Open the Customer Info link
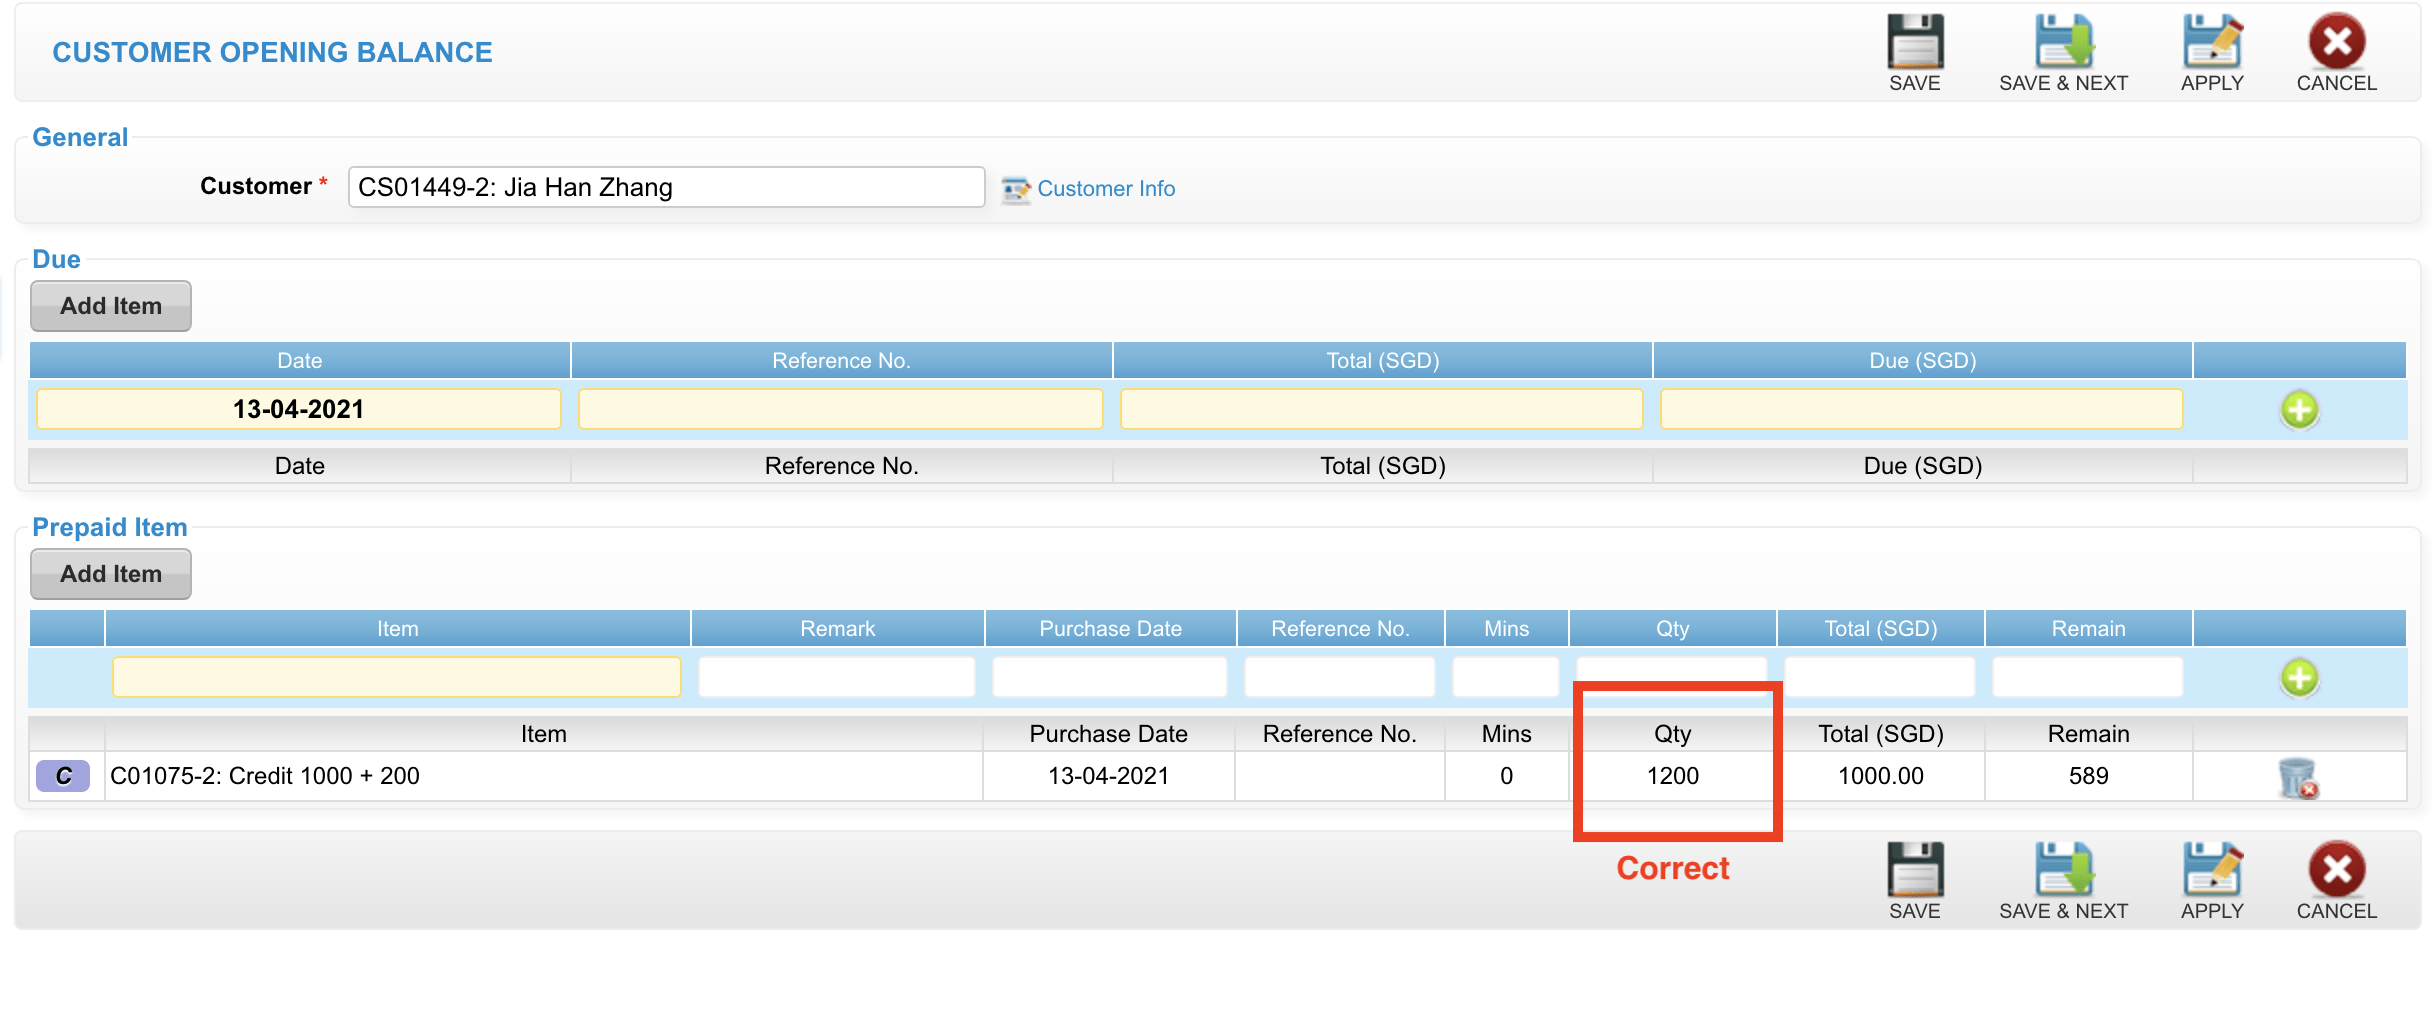Viewport: 2432px width, 1022px height. point(1106,189)
